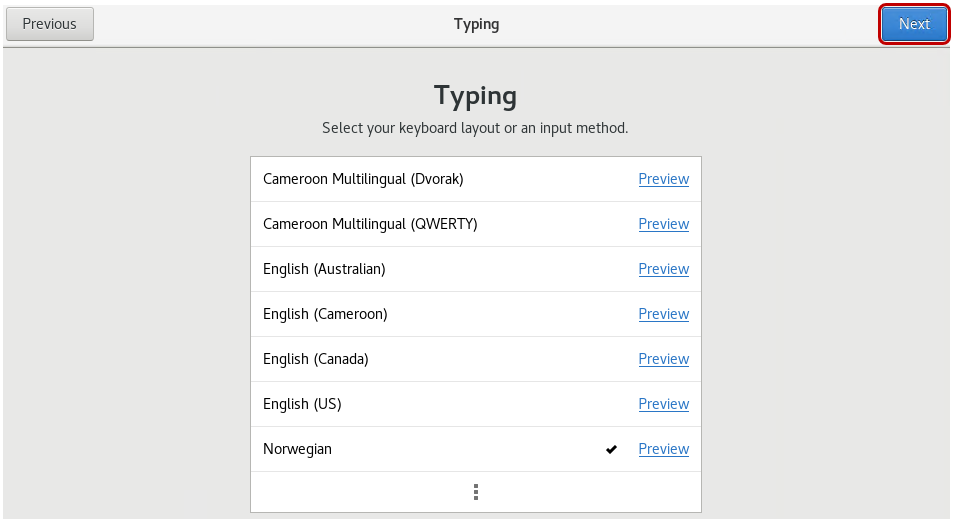Viewport: 954px width, 524px height.
Task: Pick the English (Cameroon) layout
Action: [x=325, y=314]
